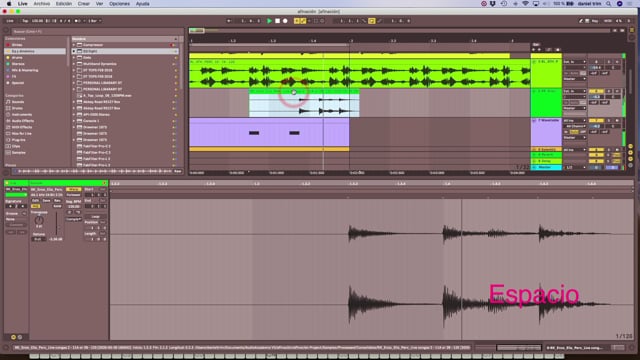Click the macOS Spotlight search icon
640x360 pixels.
pyautogui.click(x=608, y=4)
